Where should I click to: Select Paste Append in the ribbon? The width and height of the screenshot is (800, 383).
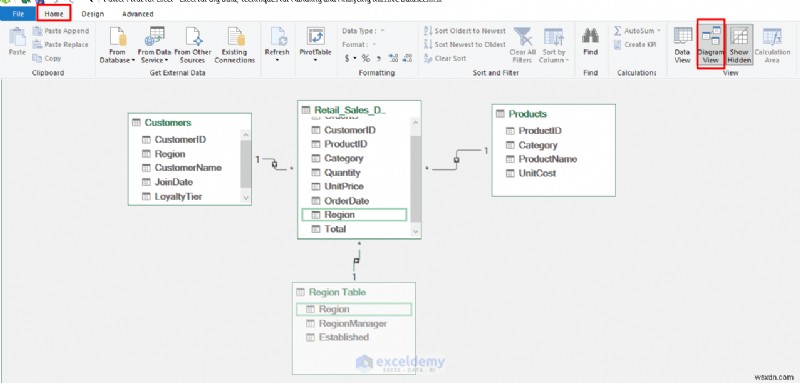[x=61, y=31]
